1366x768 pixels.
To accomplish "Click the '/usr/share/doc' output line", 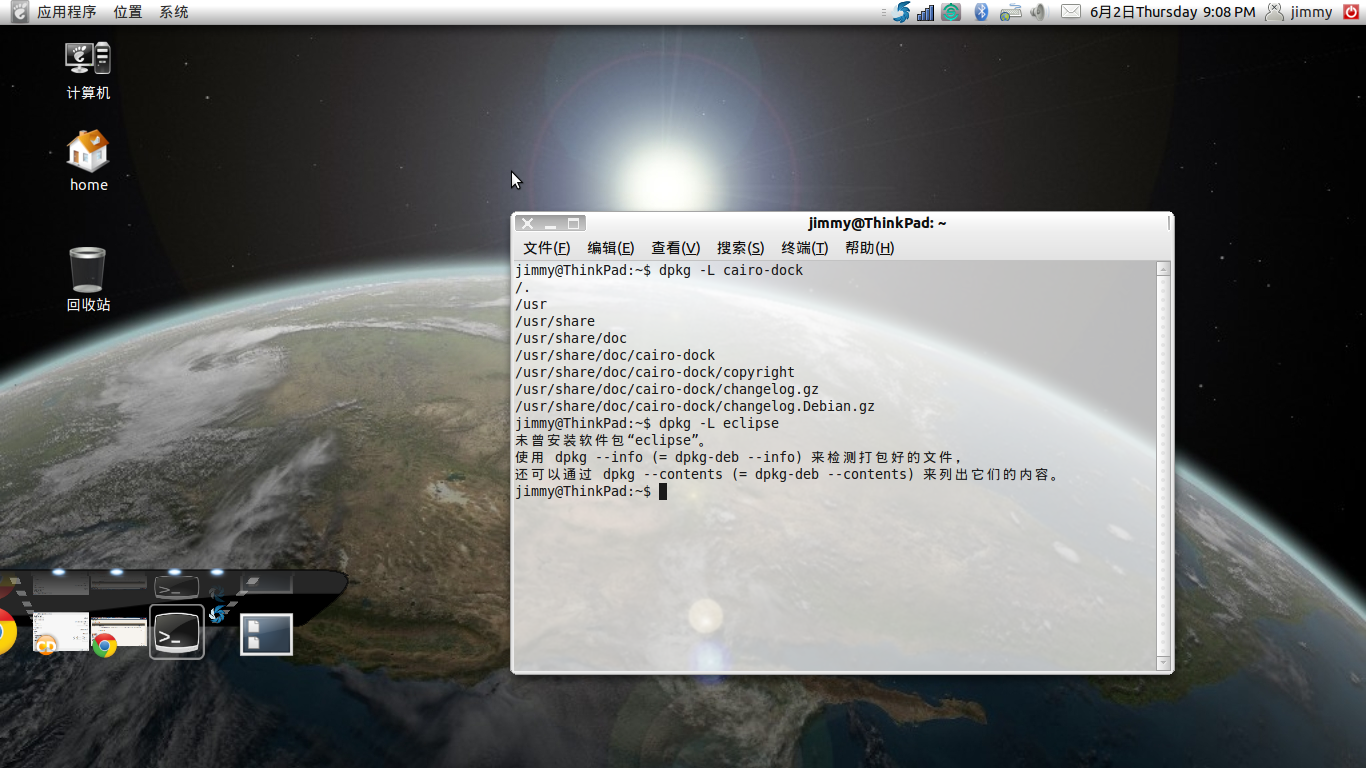I will (571, 338).
